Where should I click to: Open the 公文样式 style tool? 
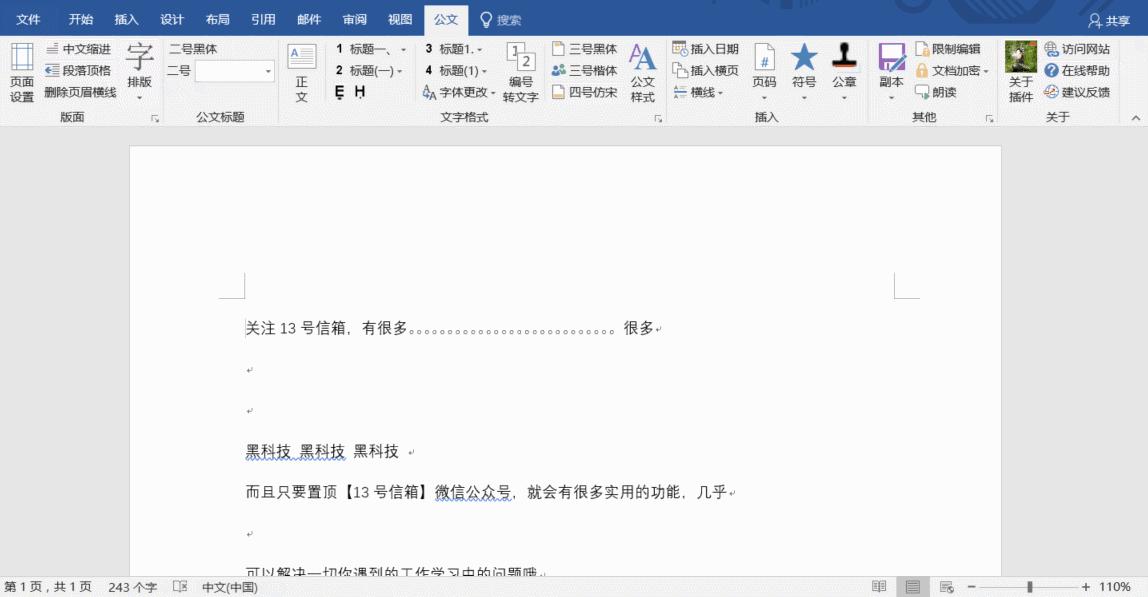[643, 70]
